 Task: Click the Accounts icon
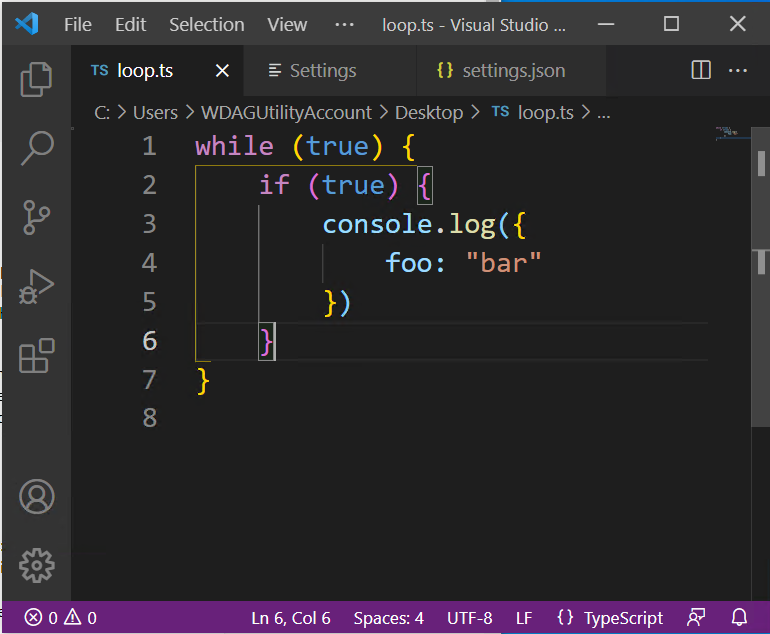tap(36, 497)
